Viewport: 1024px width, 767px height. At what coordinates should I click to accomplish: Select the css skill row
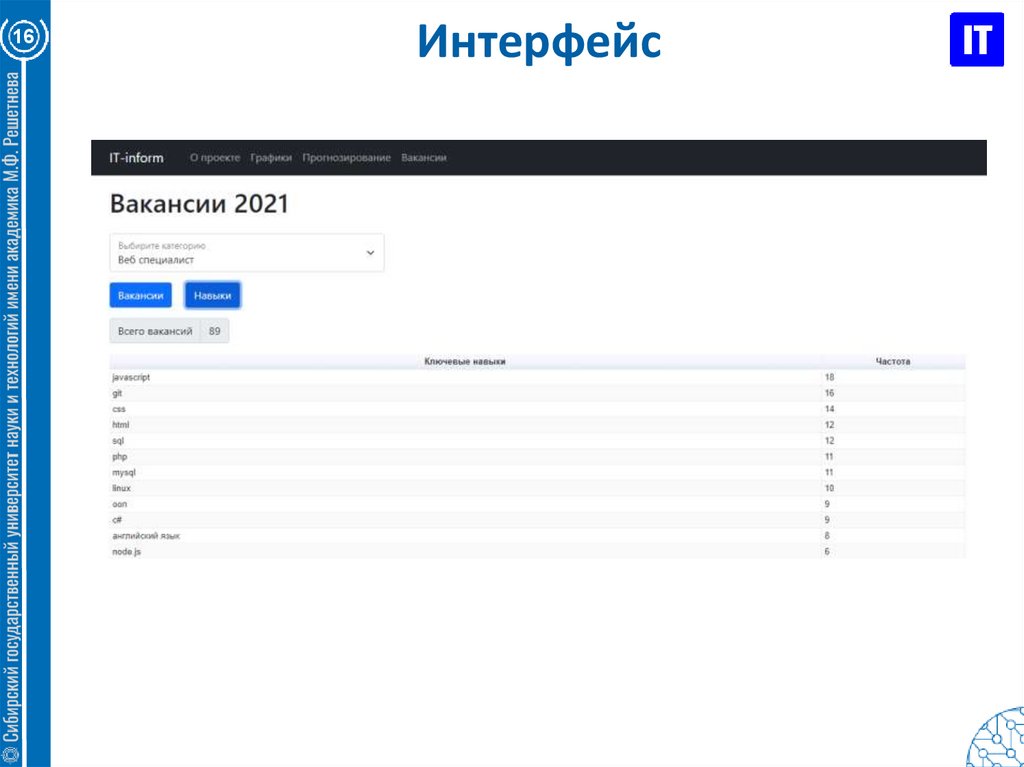pos(537,409)
